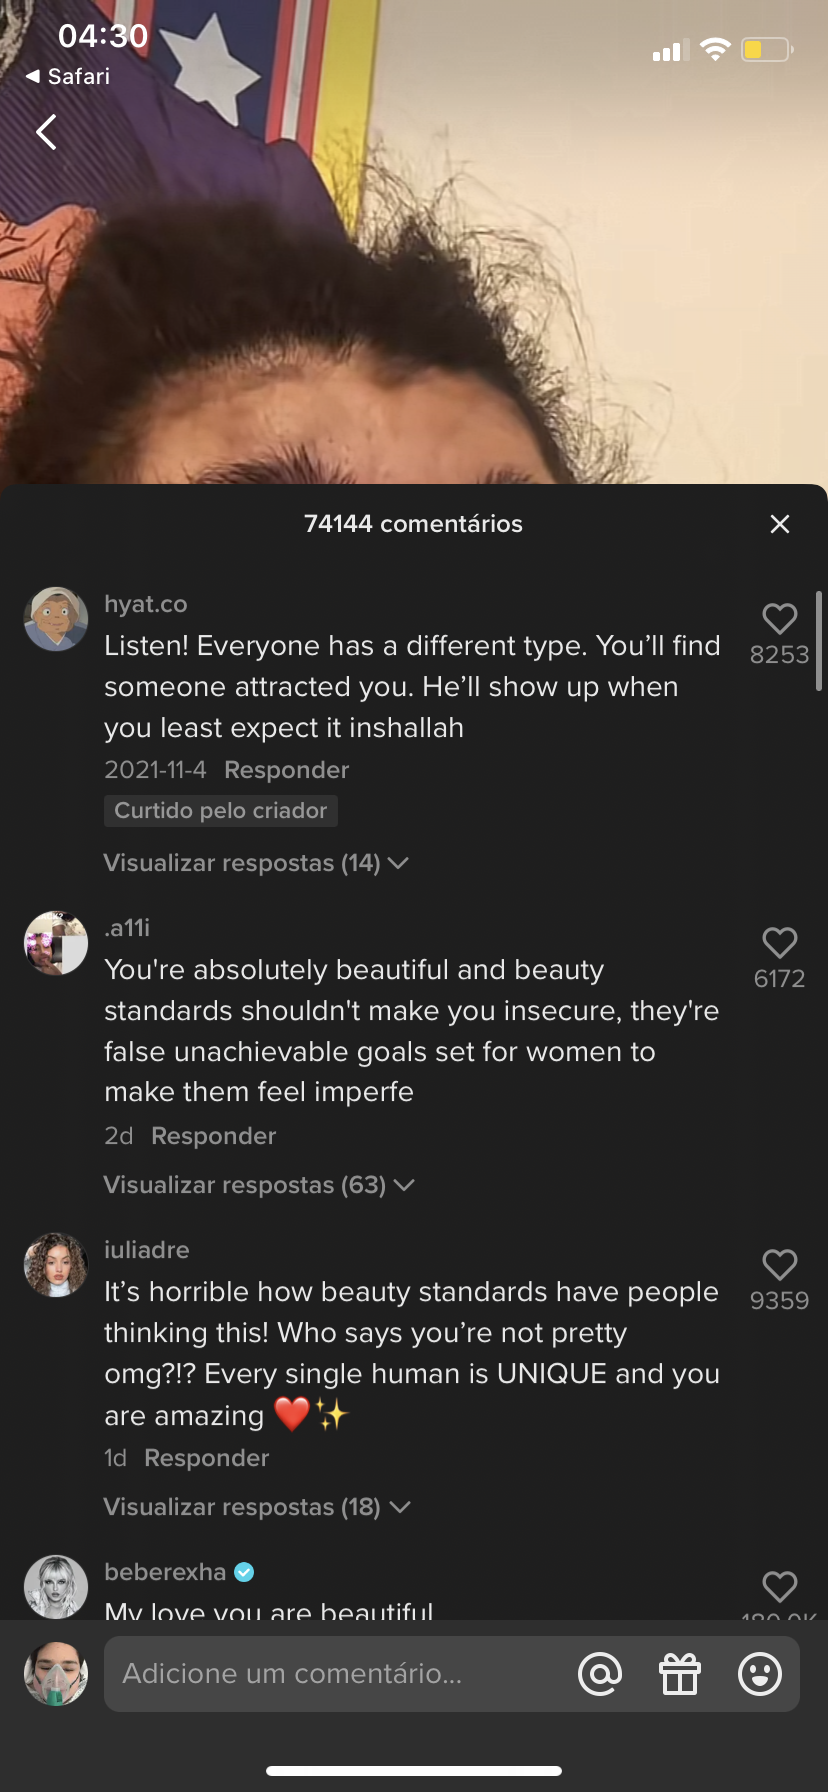Reply to .a11i via Responder
This screenshot has width=828, height=1792.
[x=213, y=1136]
